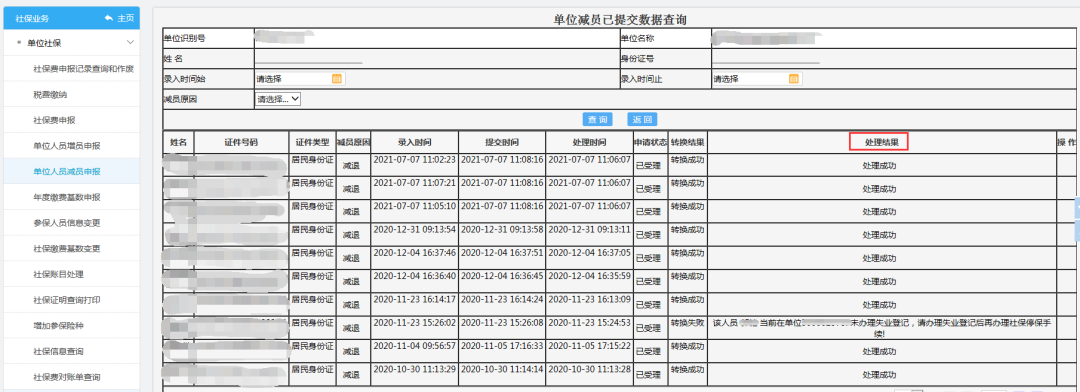
Task: Click entry time 2021-07-07 11:02:23
Action: pos(415,159)
